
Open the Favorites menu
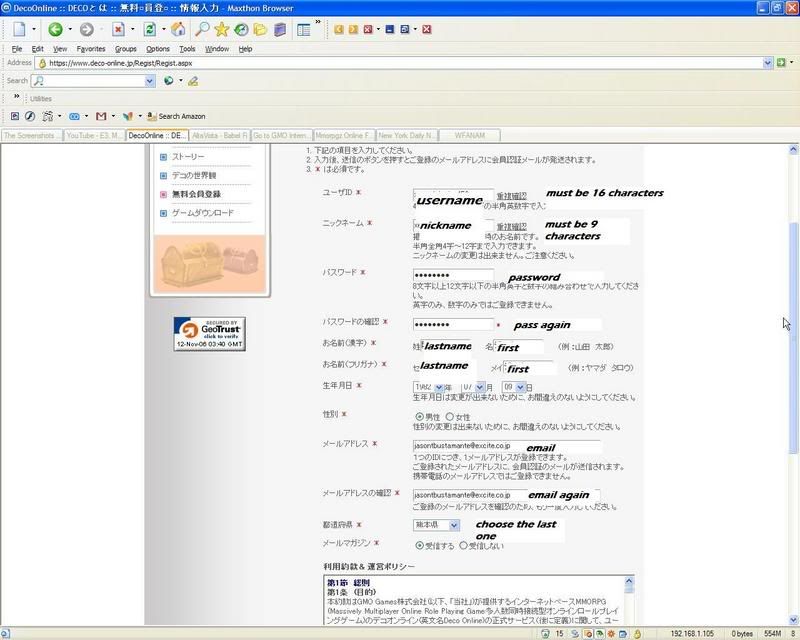pos(91,48)
